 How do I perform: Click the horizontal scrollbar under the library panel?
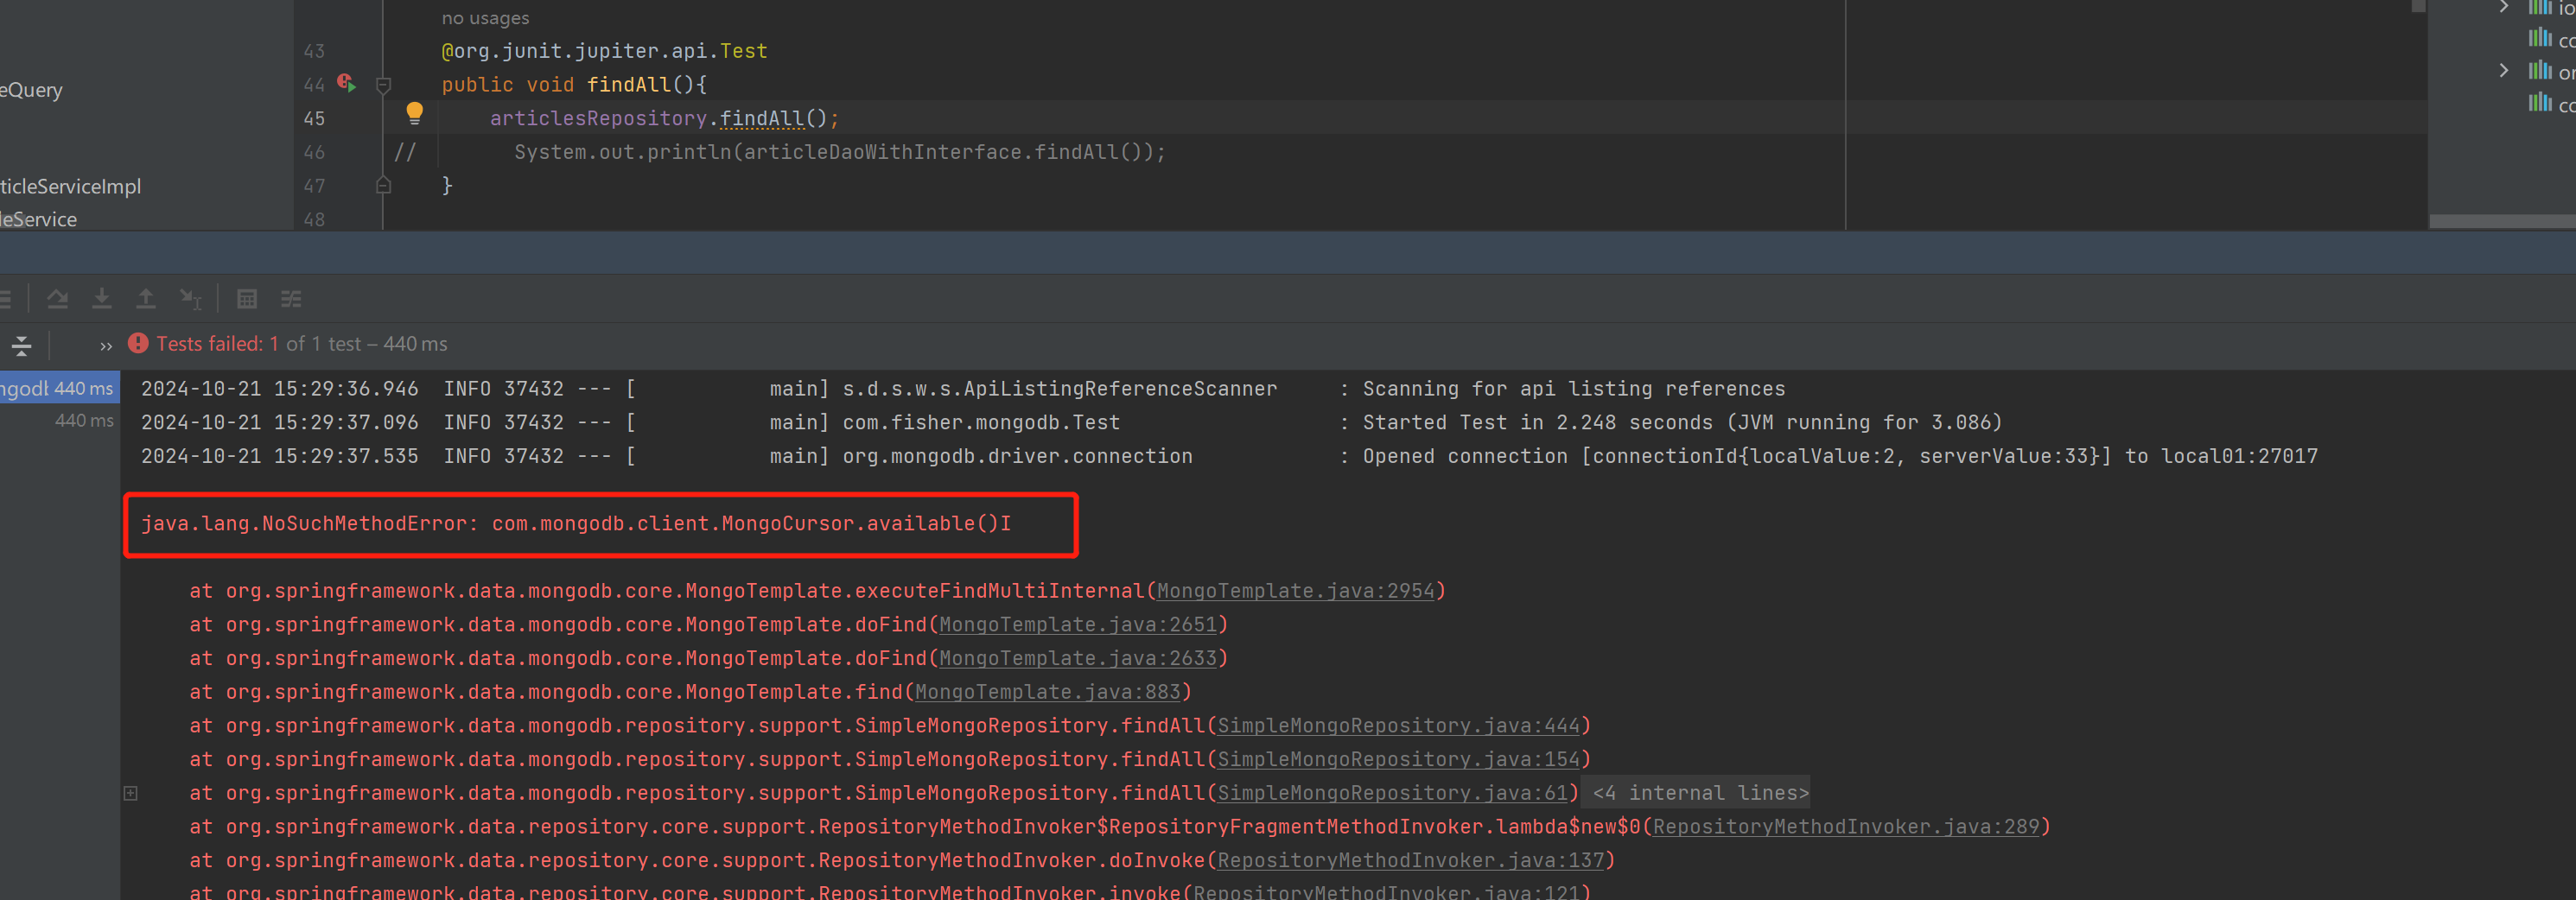[2502, 221]
